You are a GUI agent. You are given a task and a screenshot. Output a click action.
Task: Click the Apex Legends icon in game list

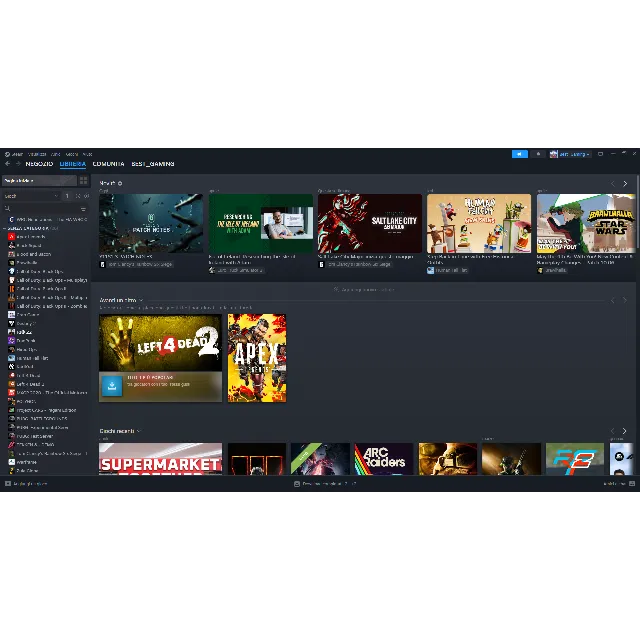pyautogui.click(x=11, y=237)
